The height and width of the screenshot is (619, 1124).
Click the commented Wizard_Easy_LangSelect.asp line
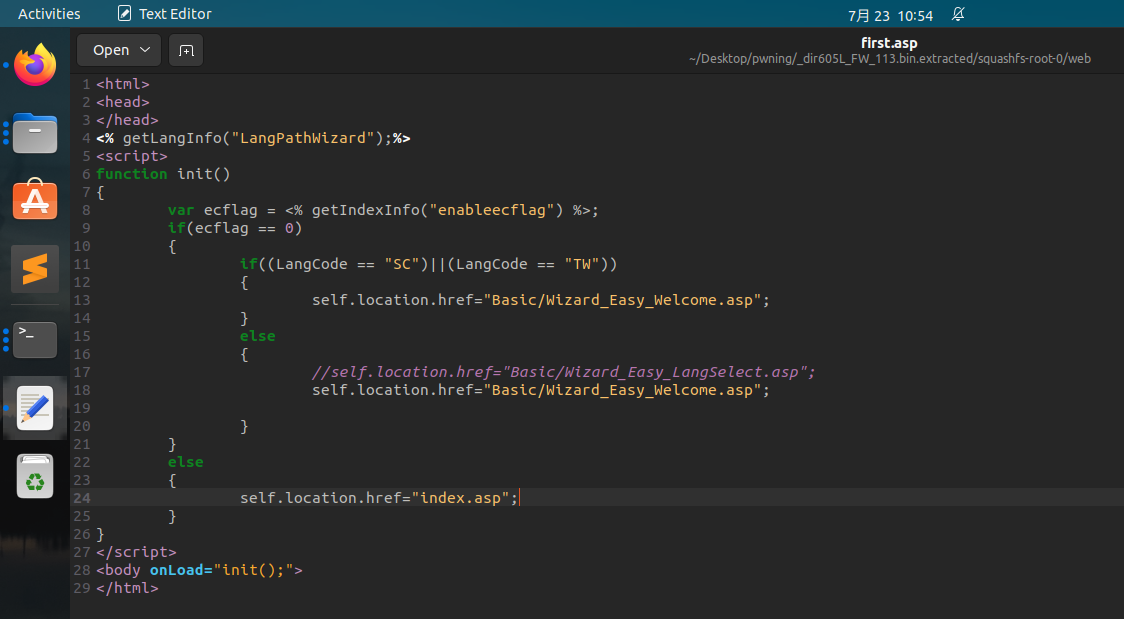tap(563, 372)
